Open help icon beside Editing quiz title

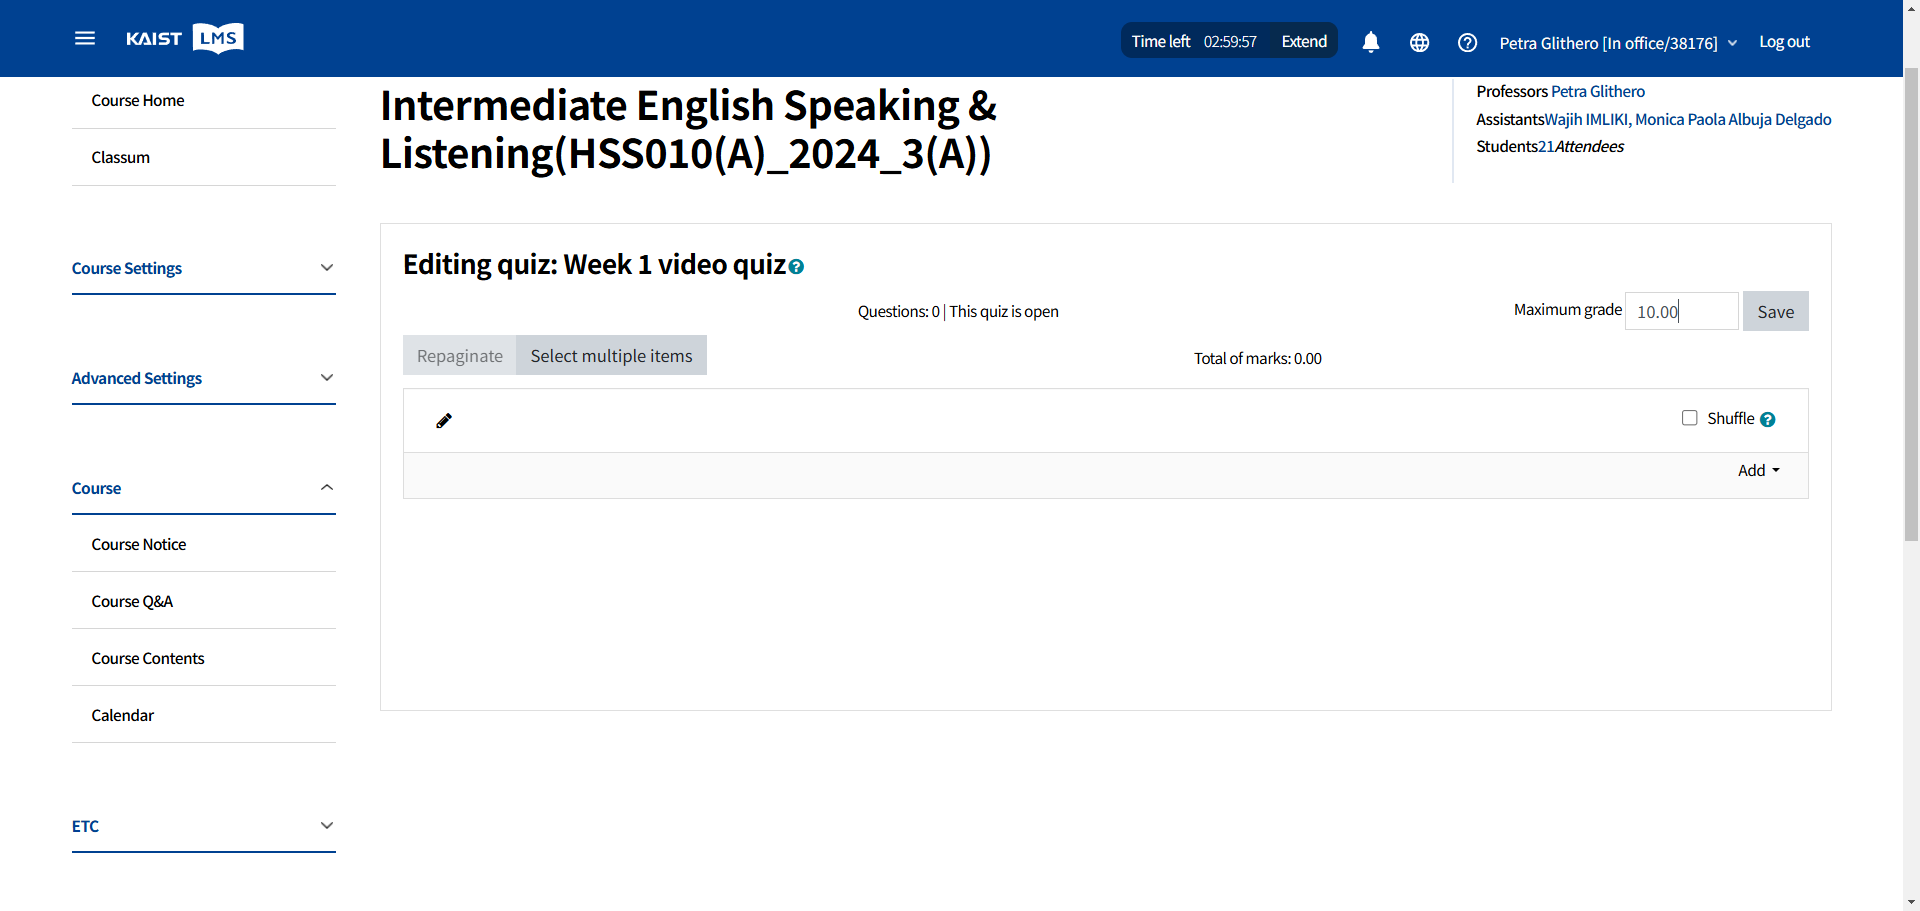796,267
